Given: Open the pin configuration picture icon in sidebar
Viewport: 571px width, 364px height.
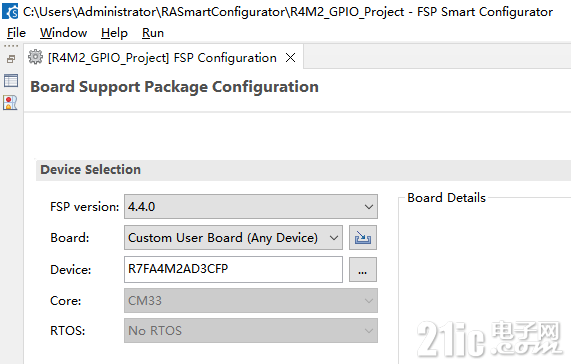Looking at the screenshot, I should click(10, 103).
